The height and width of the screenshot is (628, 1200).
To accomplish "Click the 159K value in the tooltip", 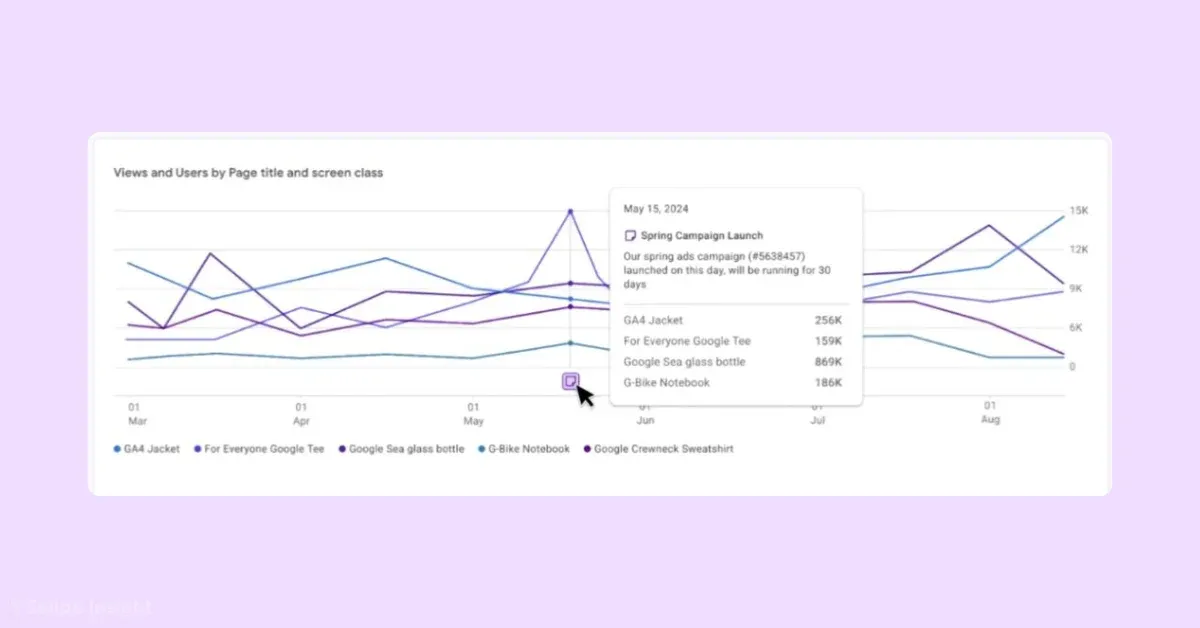I will (x=828, y=341).
